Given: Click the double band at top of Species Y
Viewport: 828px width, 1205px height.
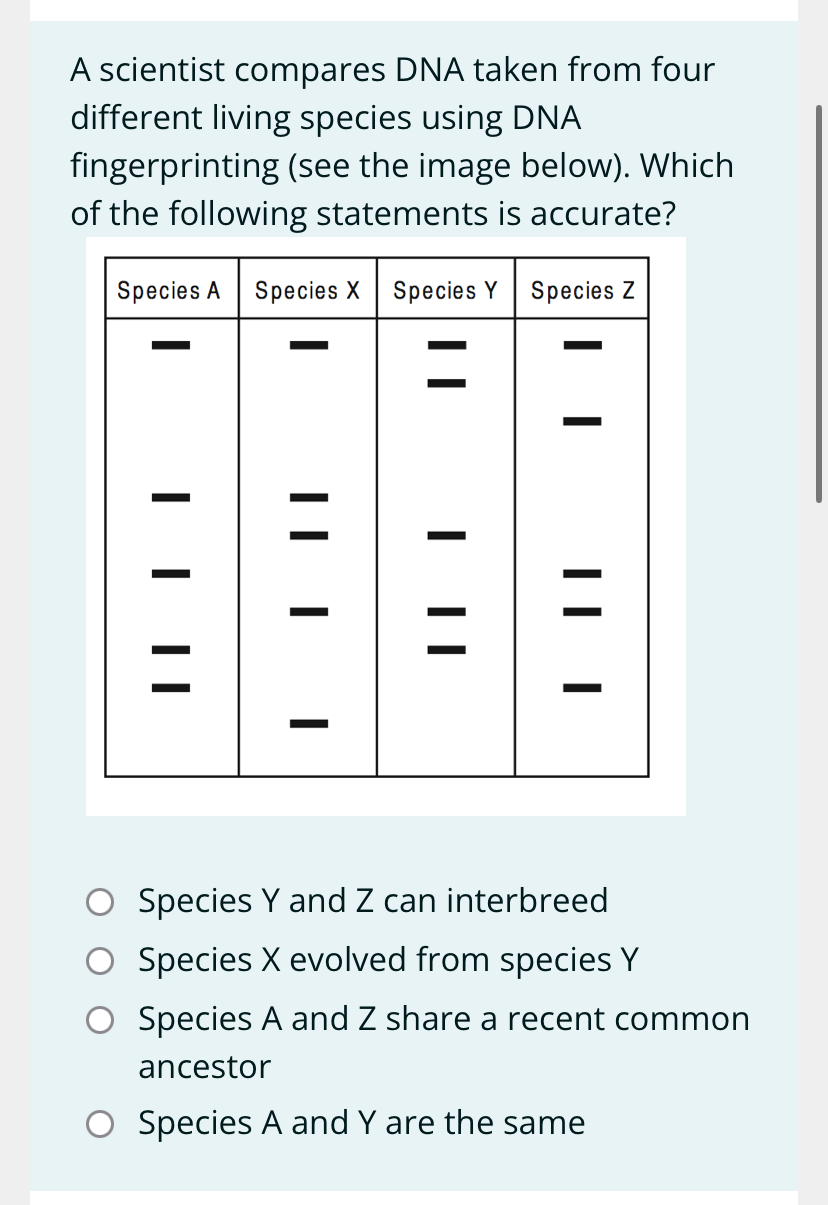Looking at the screenshot, I should pos(446,365).
